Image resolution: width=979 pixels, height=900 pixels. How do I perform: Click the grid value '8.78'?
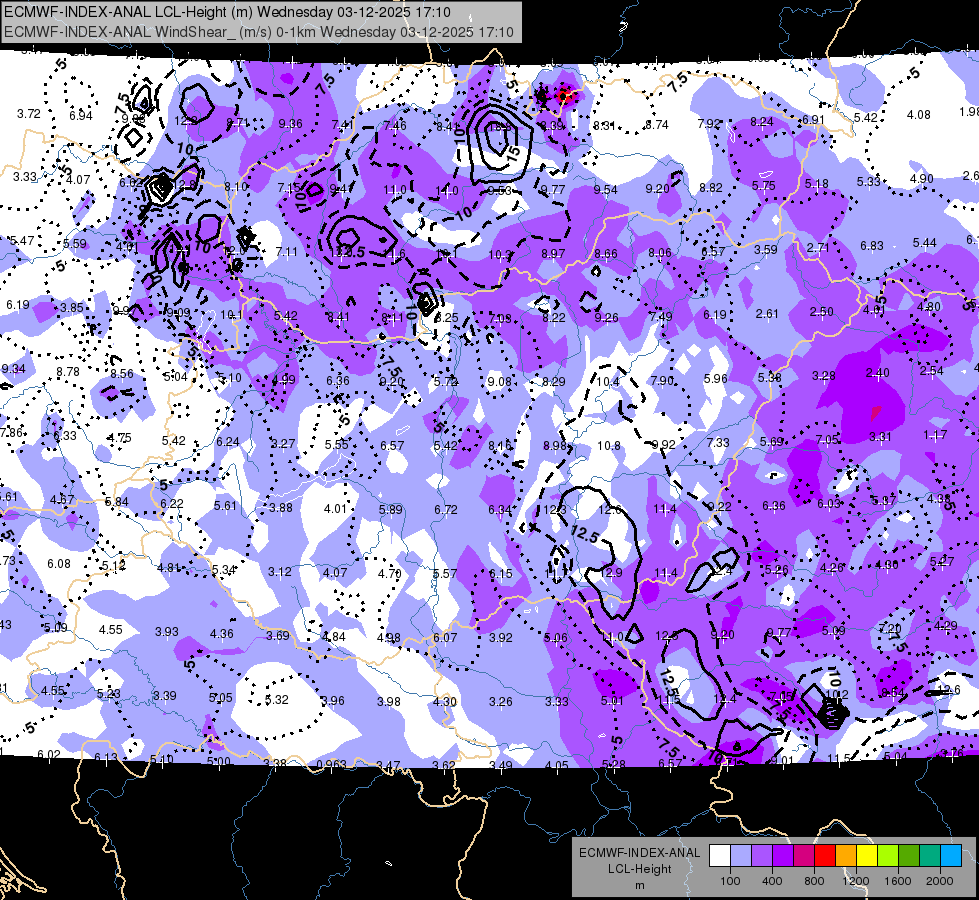click(67, 372)
